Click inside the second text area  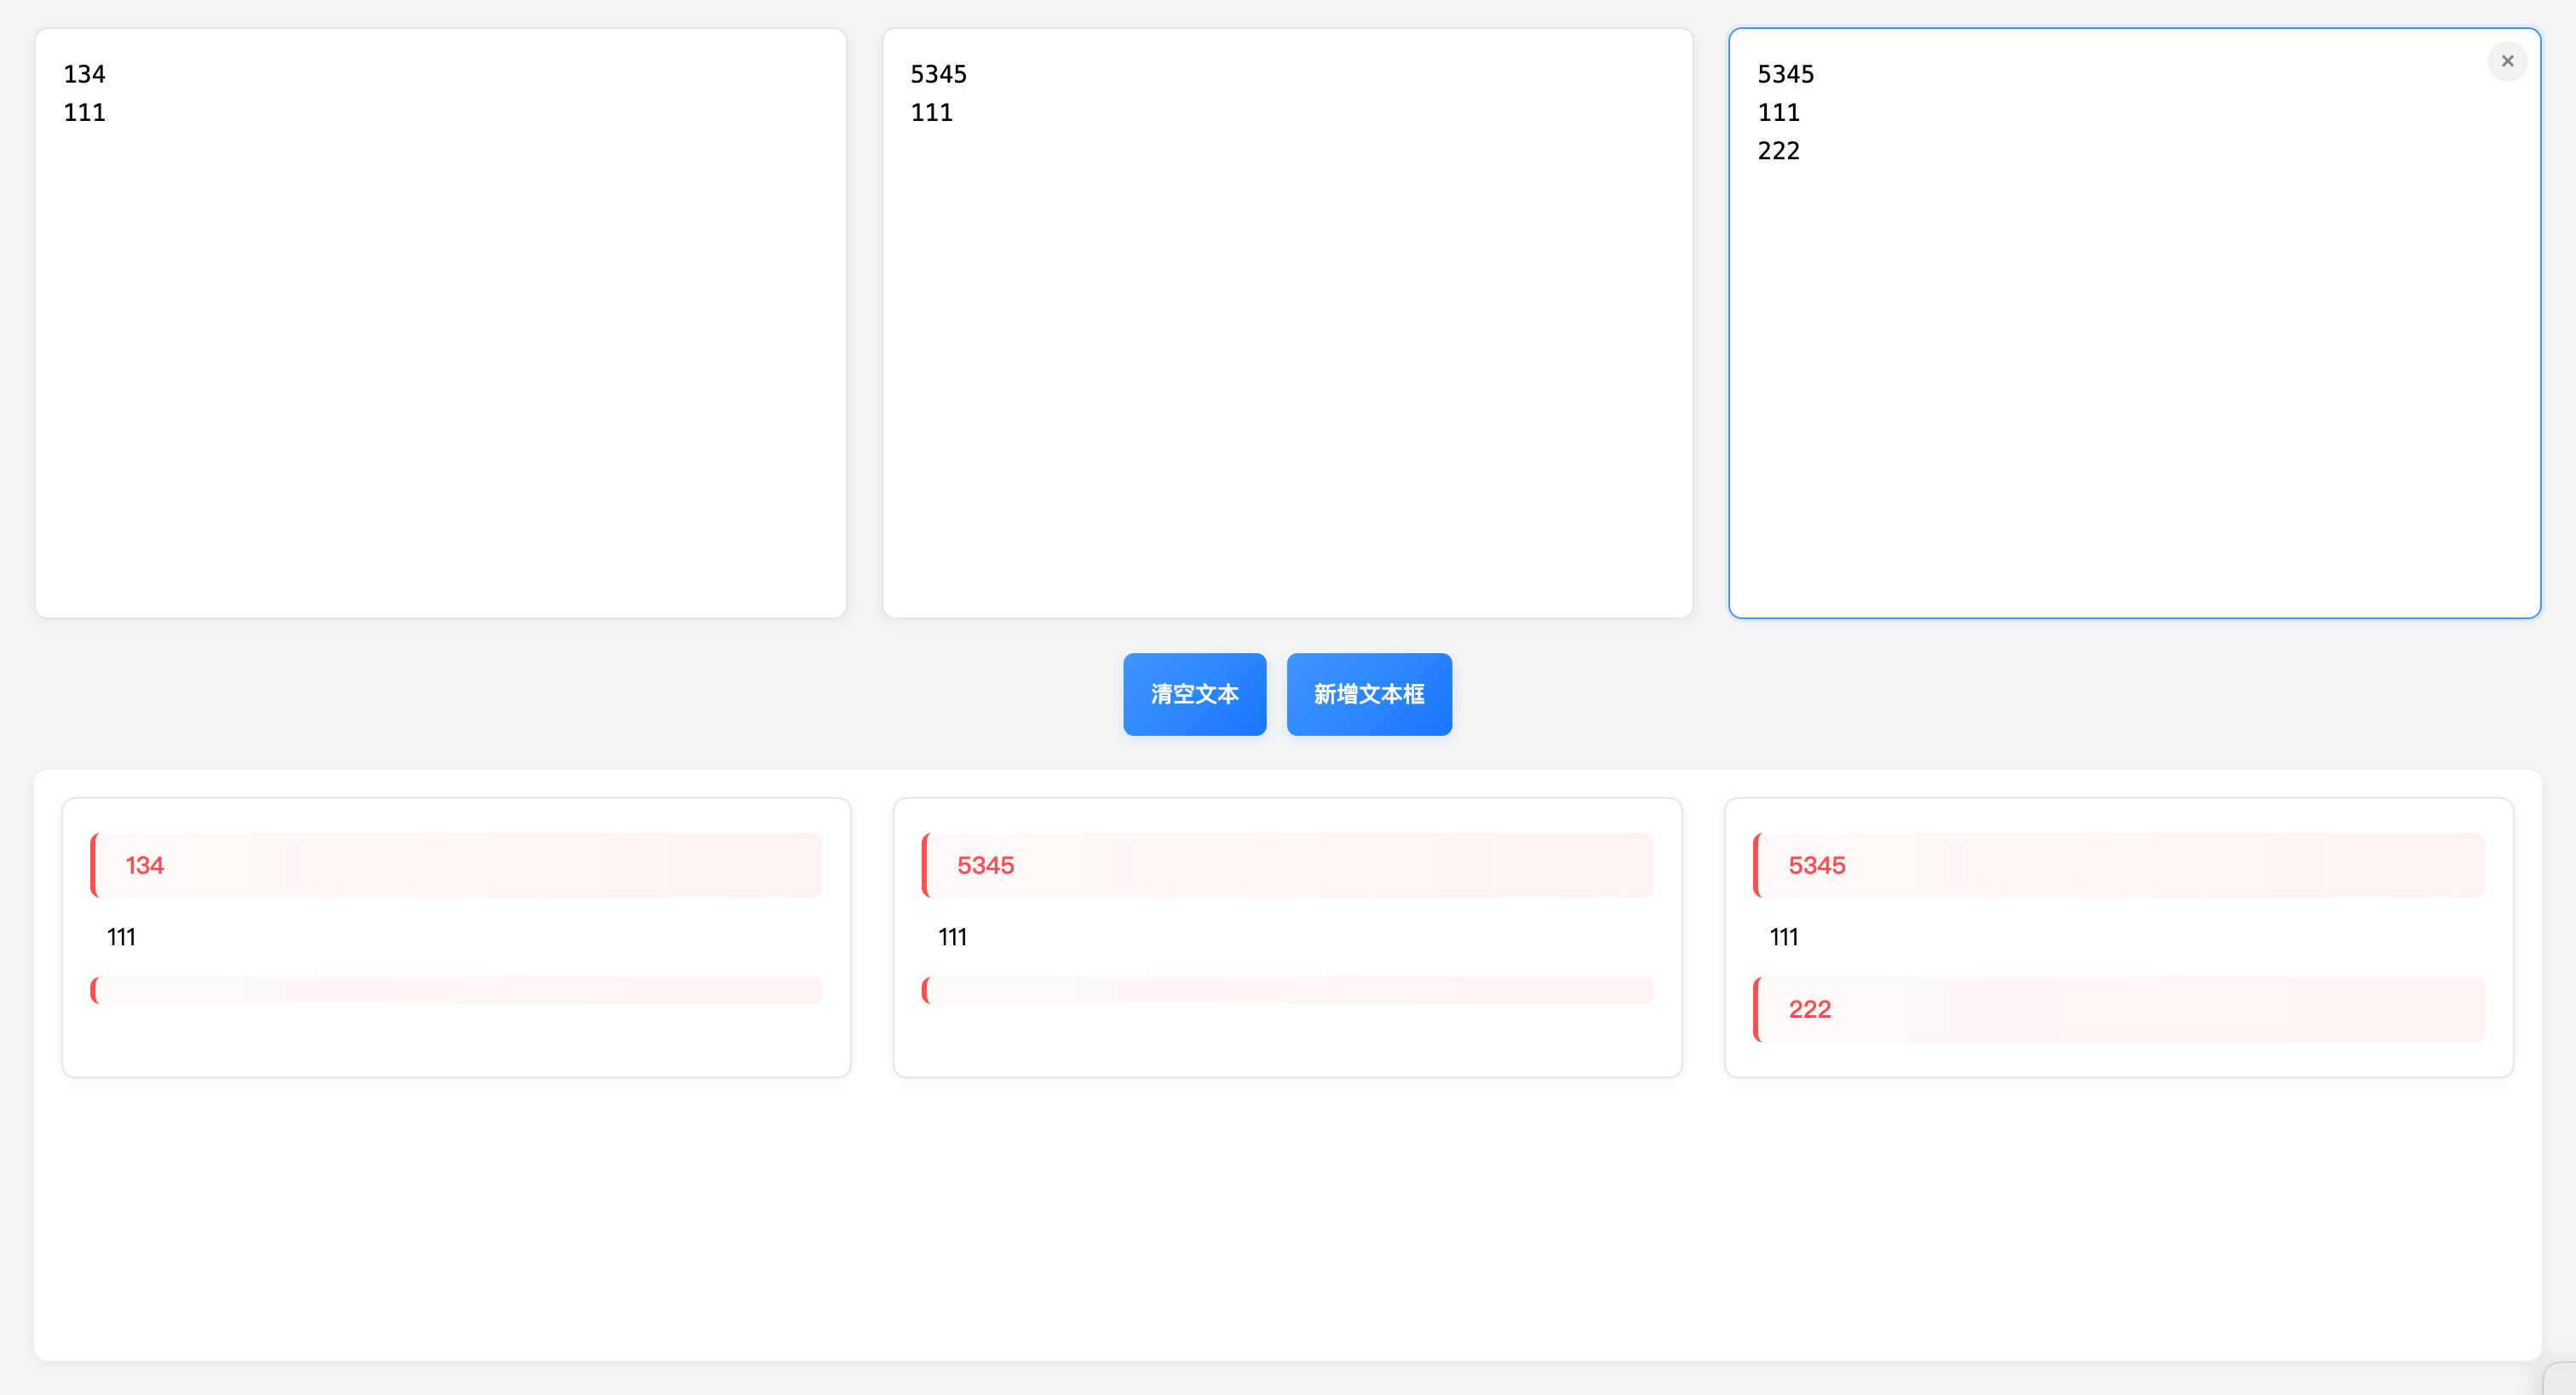(1287, 350)
